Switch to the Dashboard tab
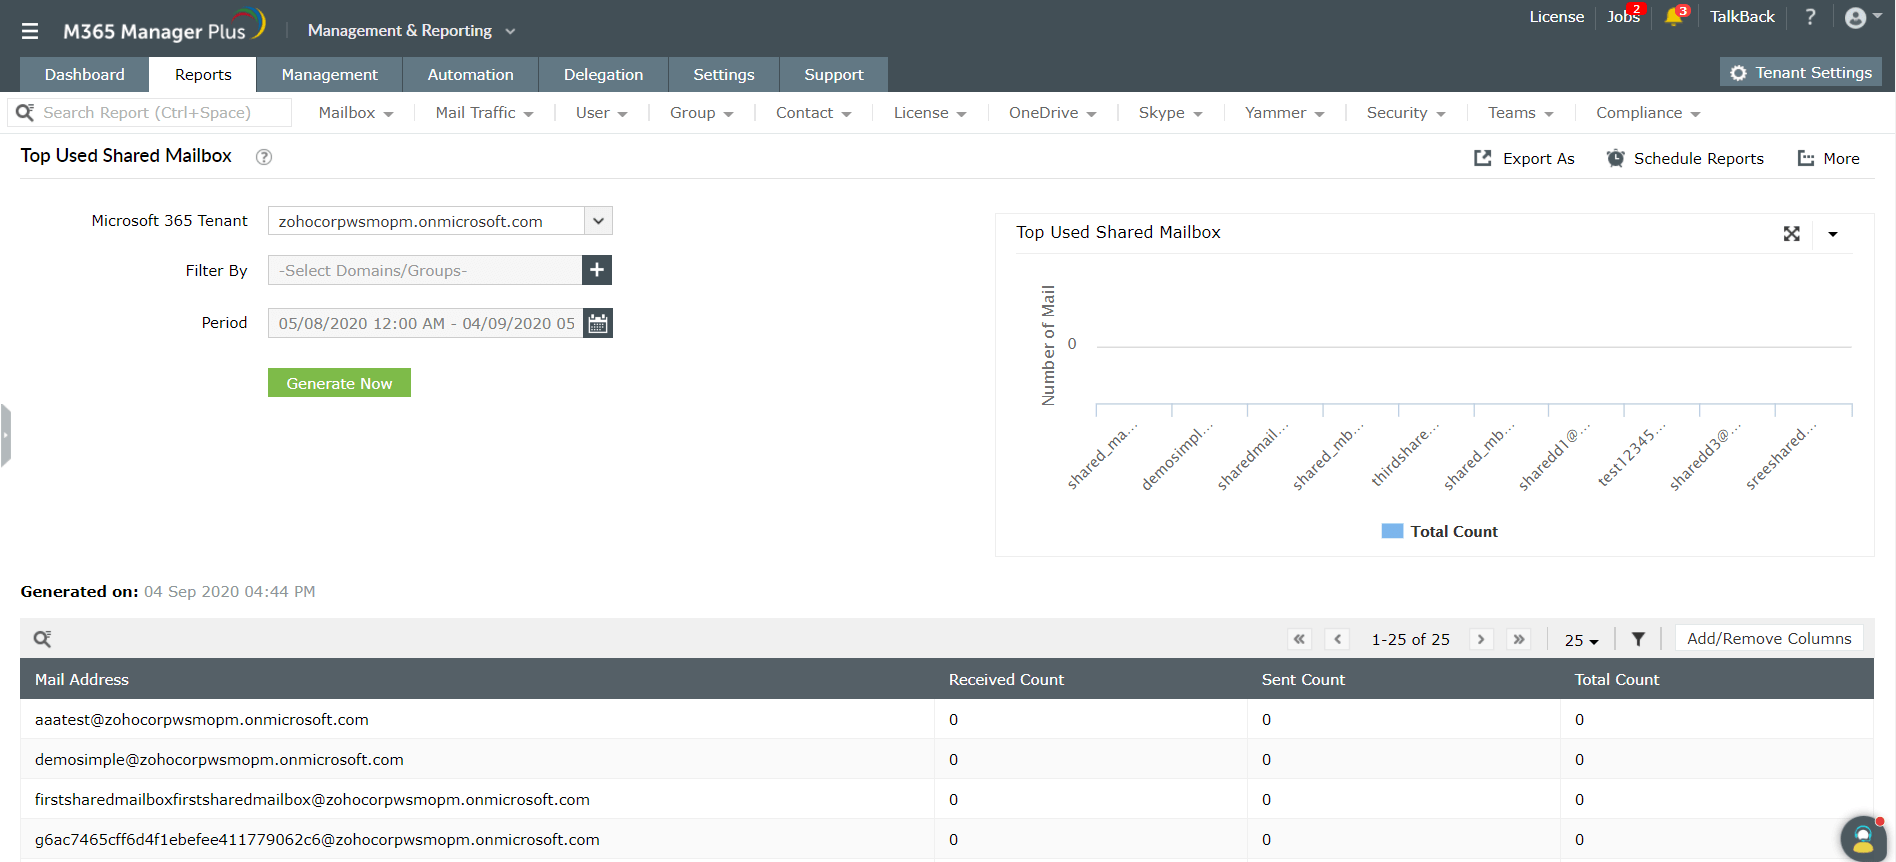This screenshot has width=1896, height=862. [85, 75]
